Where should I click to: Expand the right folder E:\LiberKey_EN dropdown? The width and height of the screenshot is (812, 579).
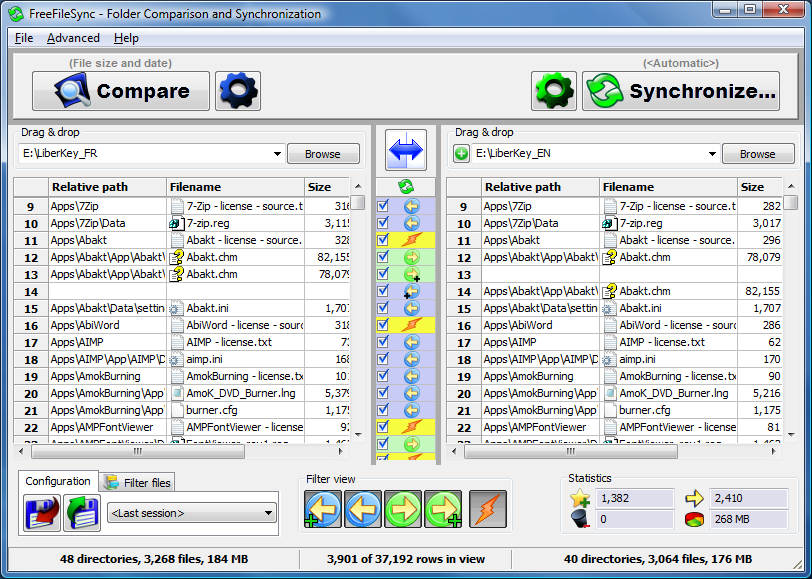click(712, 154)
